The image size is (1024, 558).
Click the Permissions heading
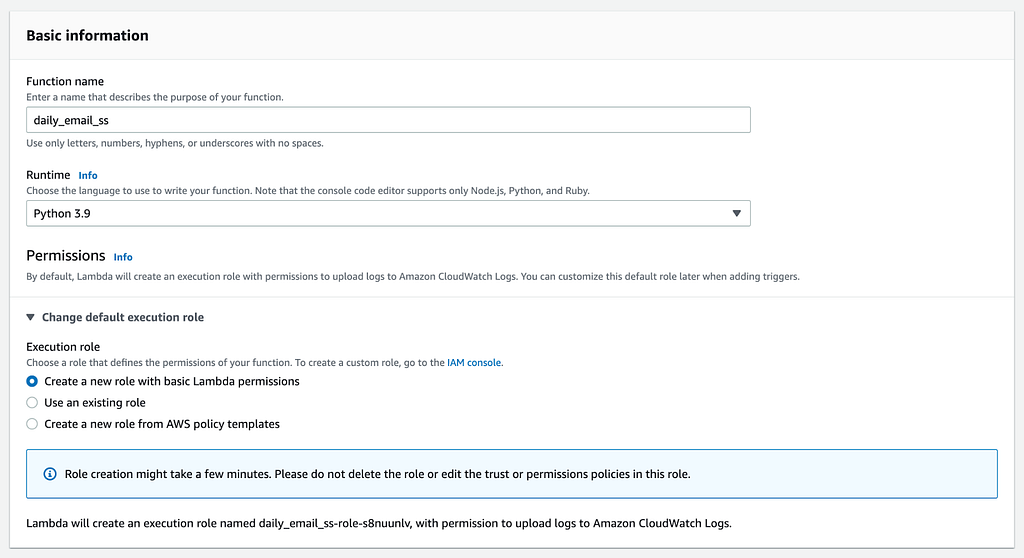(x=65, y=255)
